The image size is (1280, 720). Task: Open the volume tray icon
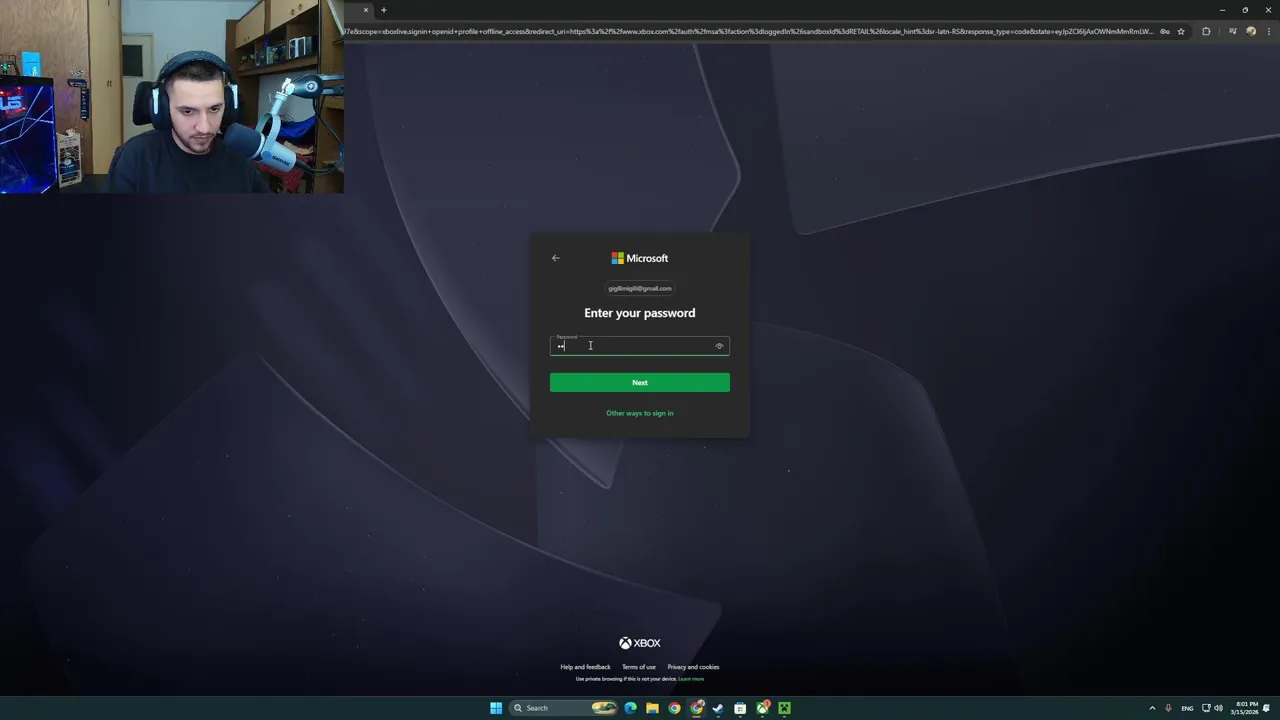tap(1218, 708)
